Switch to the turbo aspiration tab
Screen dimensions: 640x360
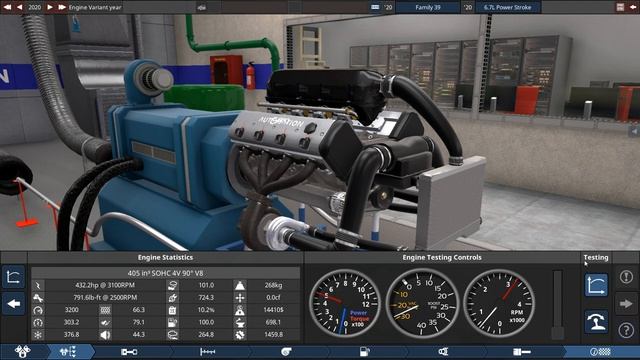point(286,351)
